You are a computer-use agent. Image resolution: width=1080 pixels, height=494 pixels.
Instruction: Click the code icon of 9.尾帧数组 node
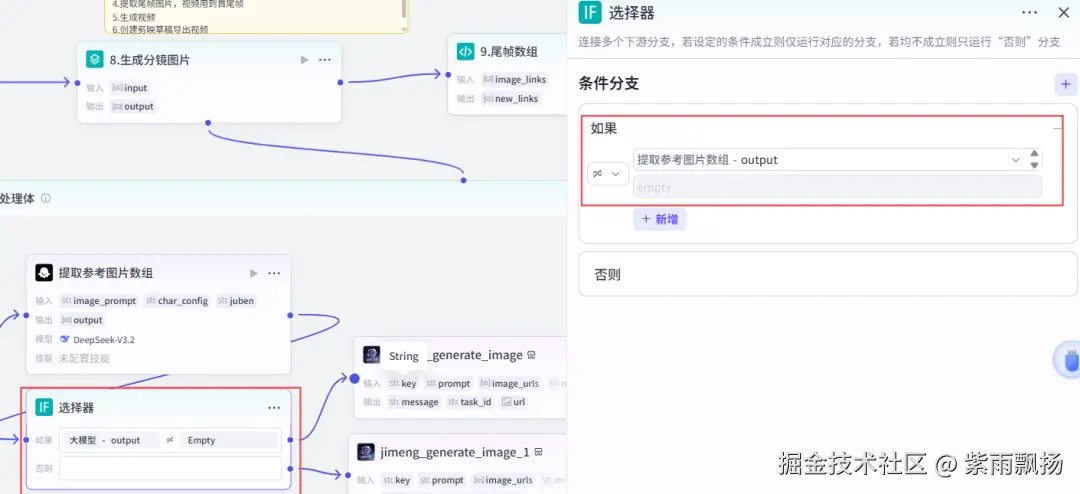(x=466, y=52)
